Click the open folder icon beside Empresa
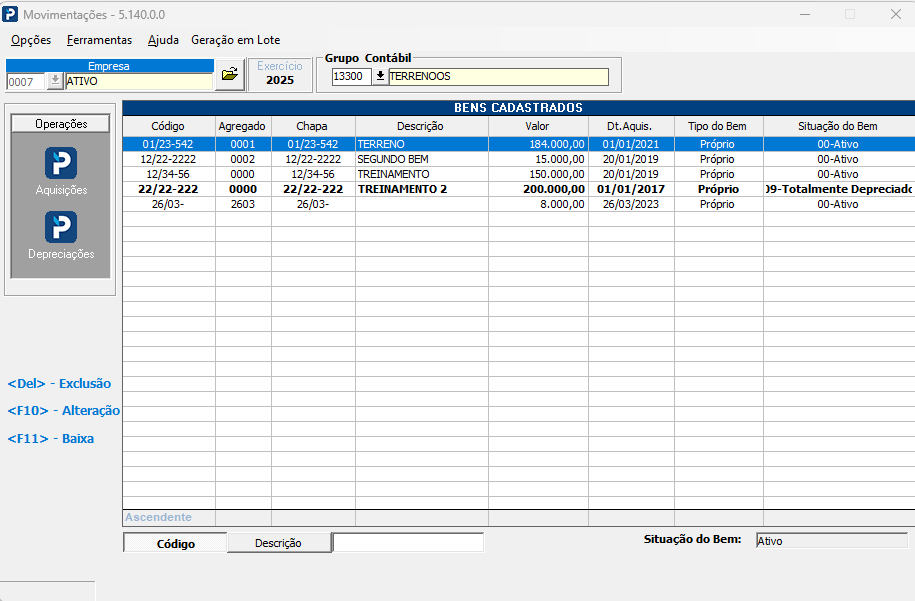915x601 pixels. [230, 74]
